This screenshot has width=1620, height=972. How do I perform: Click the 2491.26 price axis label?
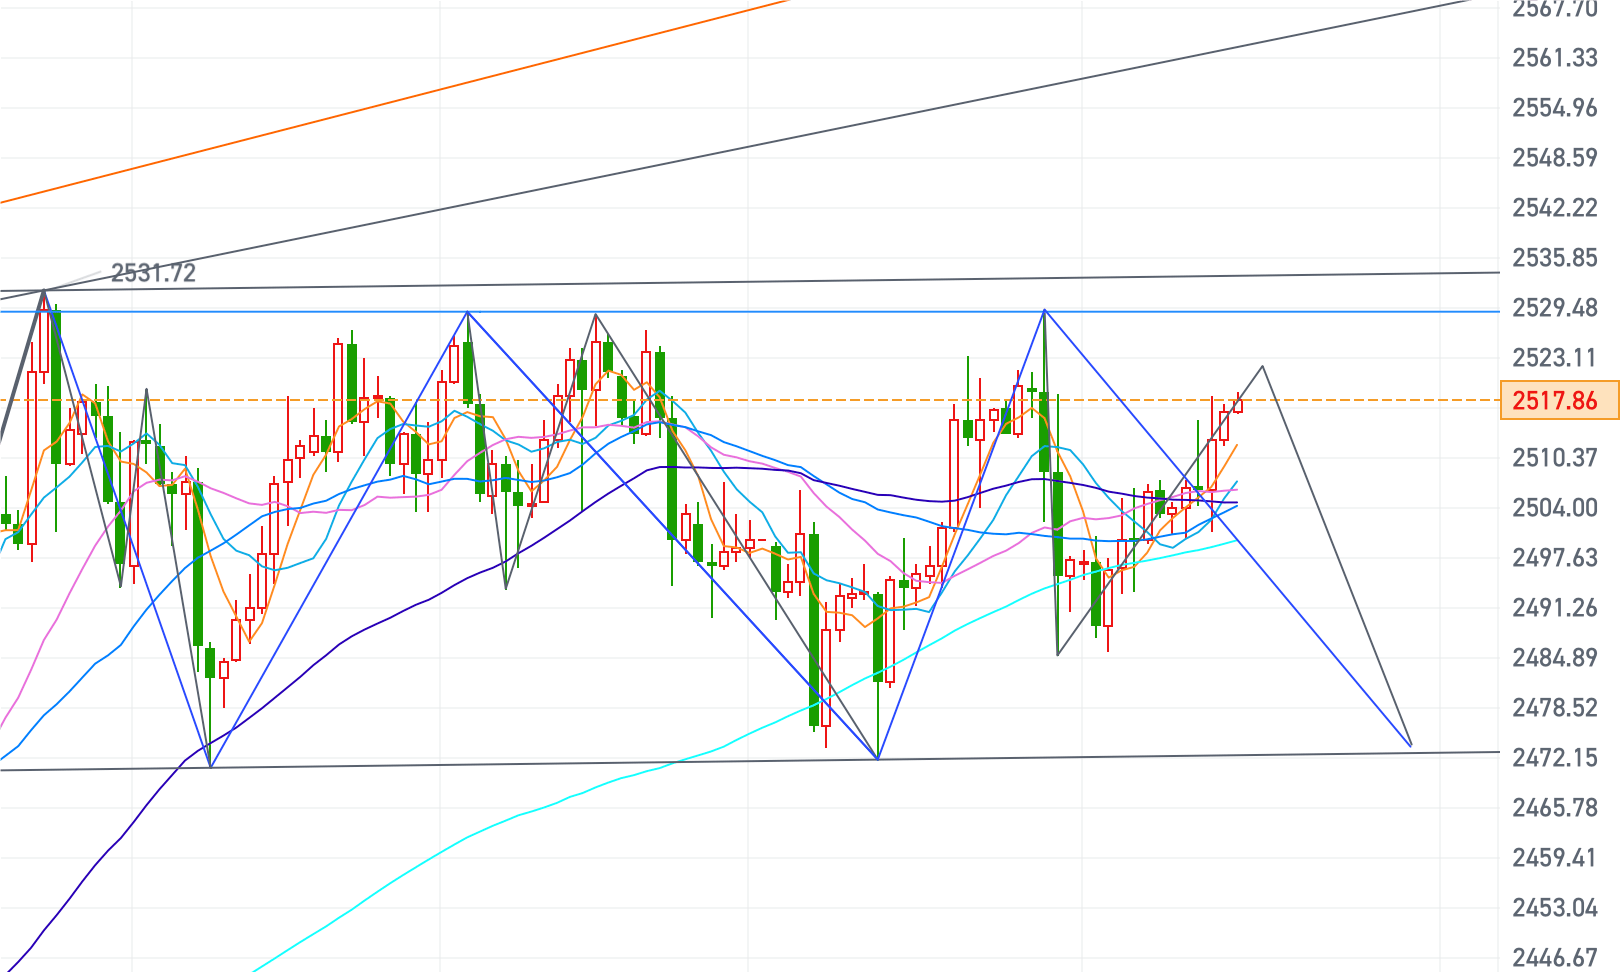(1555, 608)
